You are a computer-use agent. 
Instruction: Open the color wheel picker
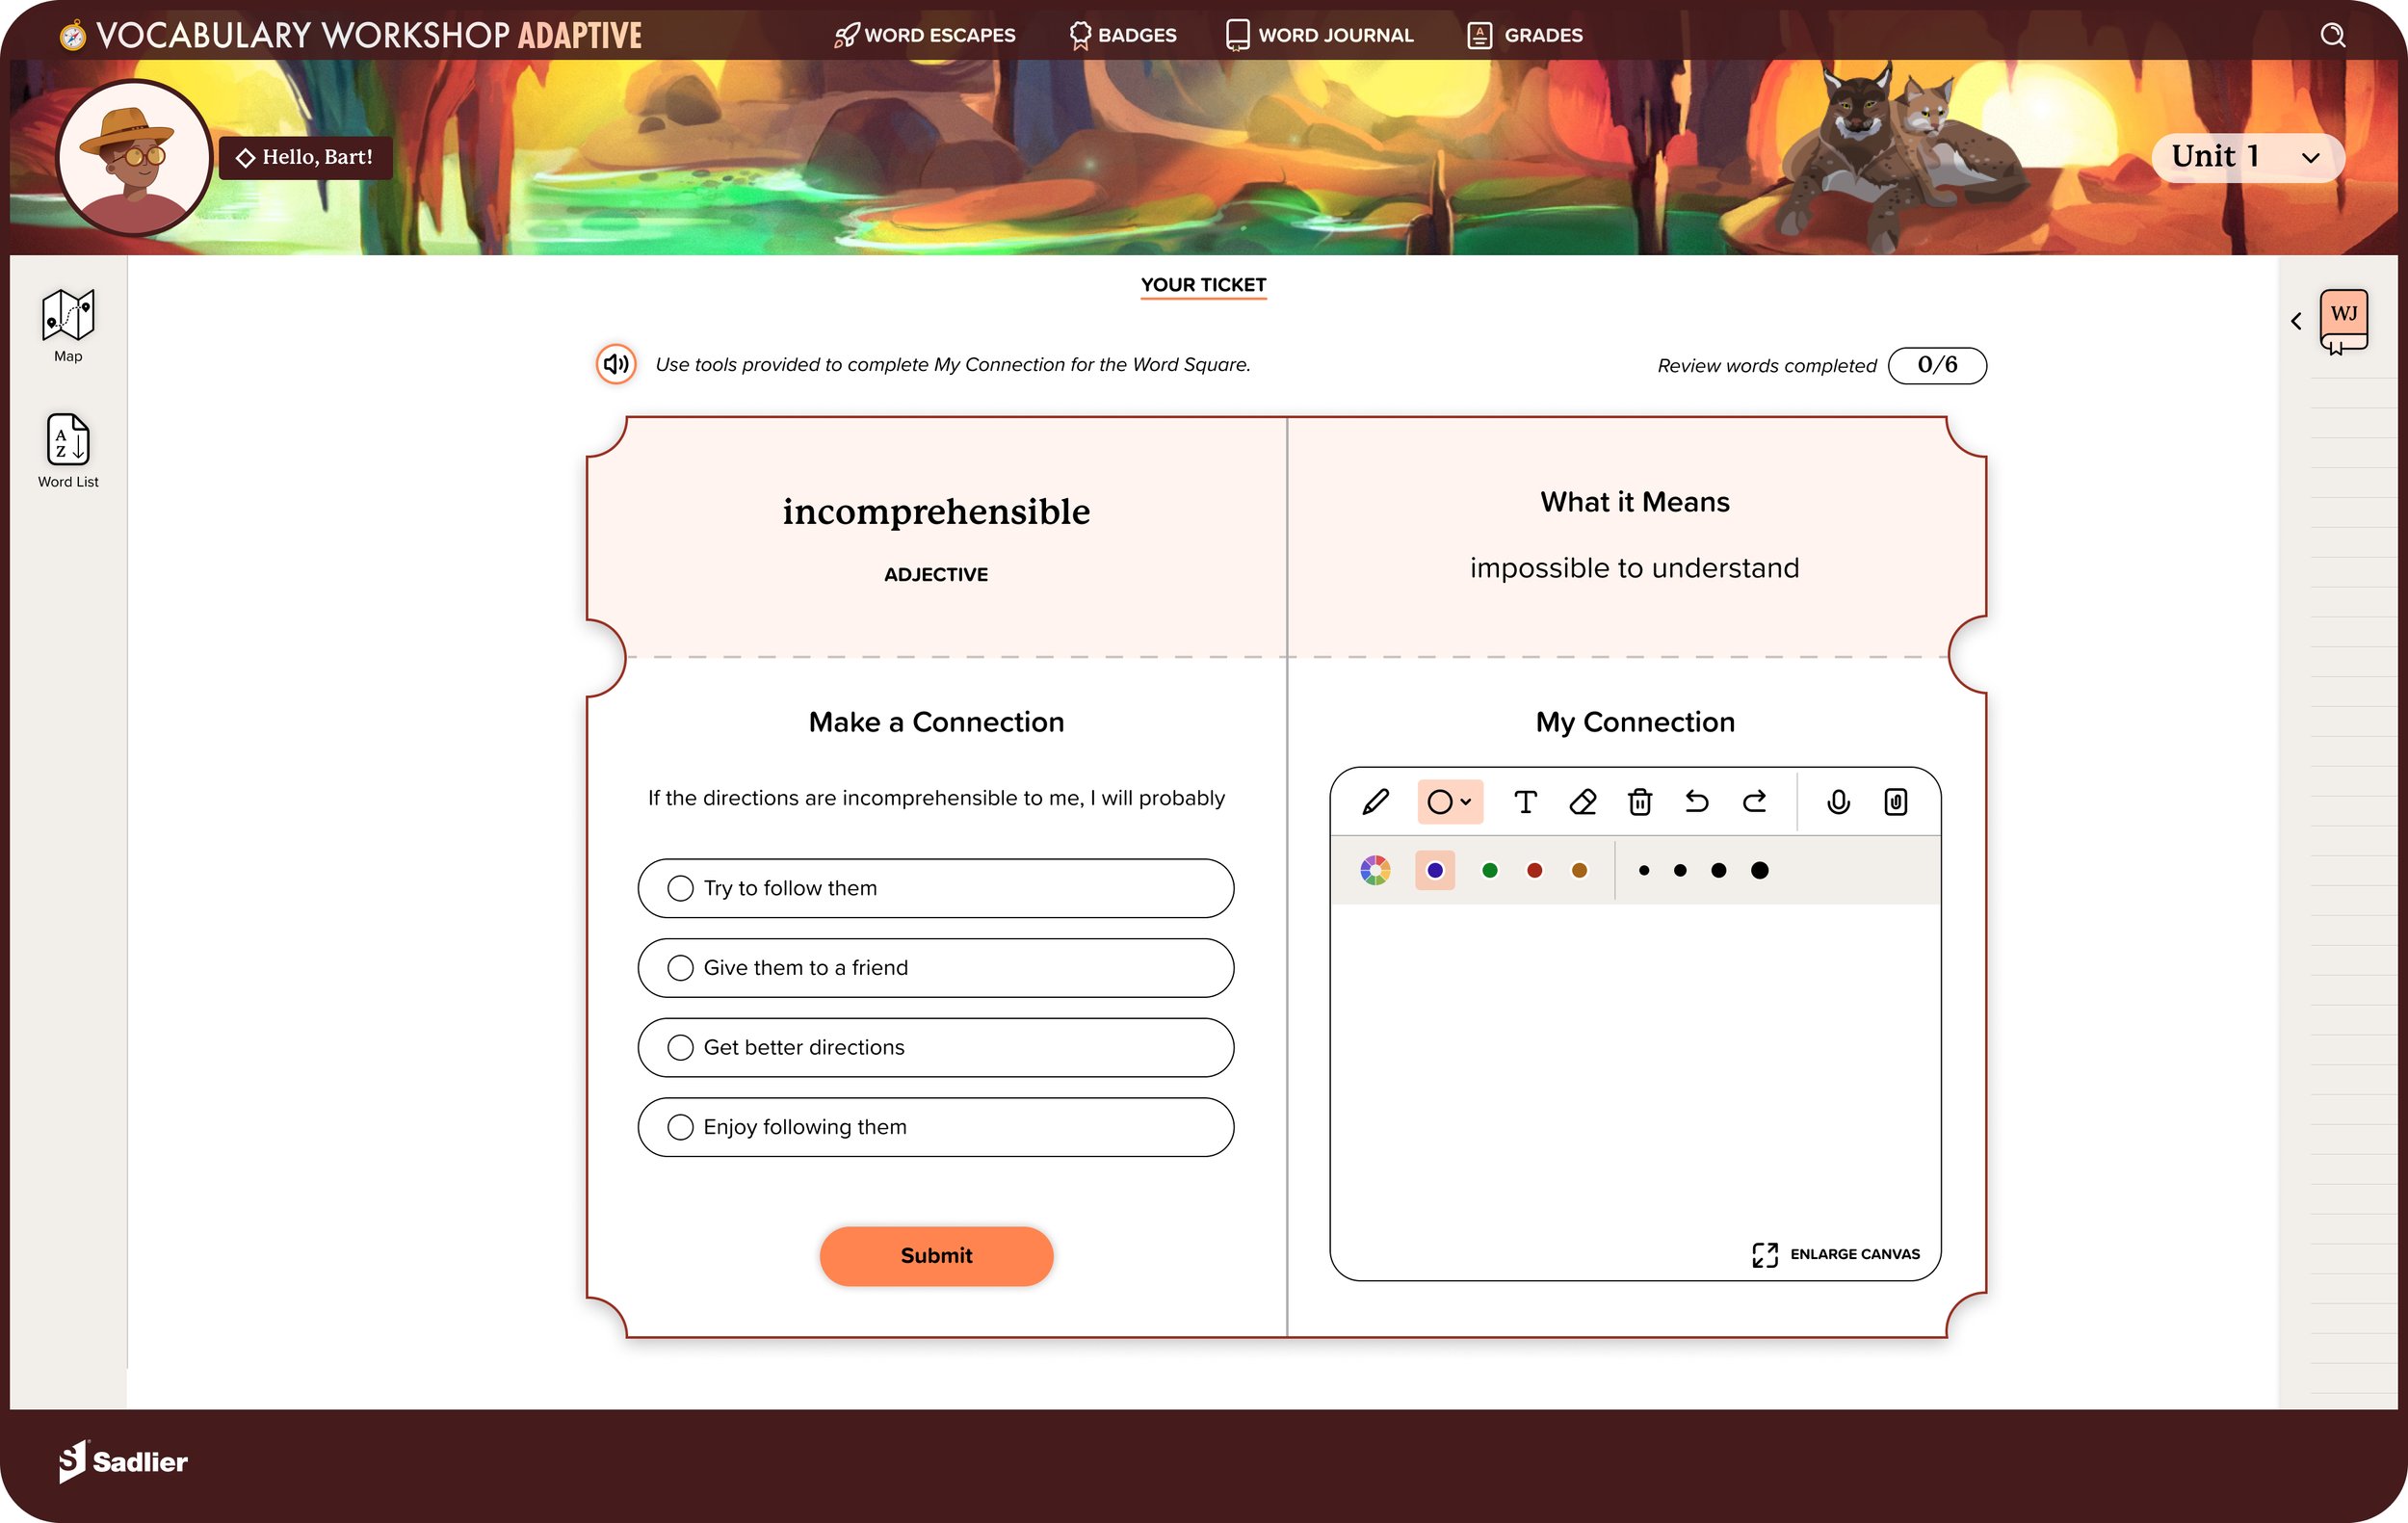point(1375,870)
